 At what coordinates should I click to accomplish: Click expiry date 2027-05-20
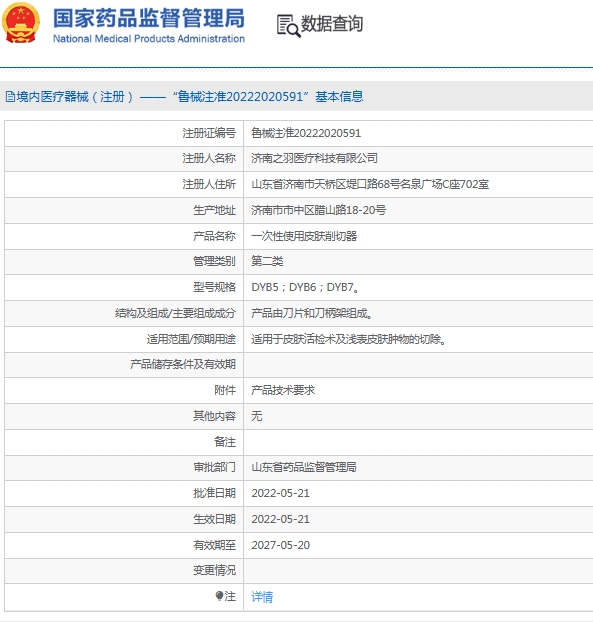tap(280, 545)
